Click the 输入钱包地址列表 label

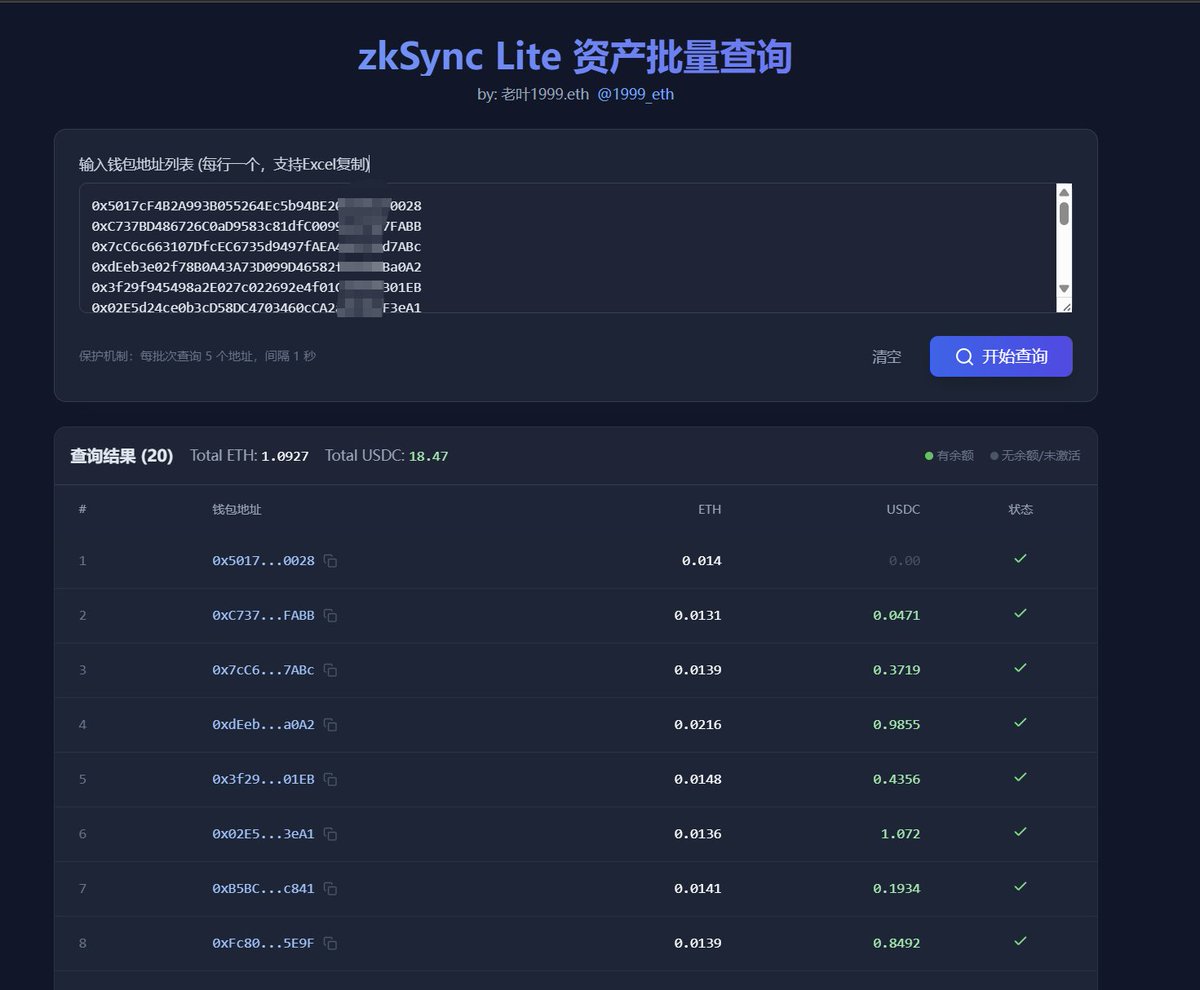coord(225,164)
